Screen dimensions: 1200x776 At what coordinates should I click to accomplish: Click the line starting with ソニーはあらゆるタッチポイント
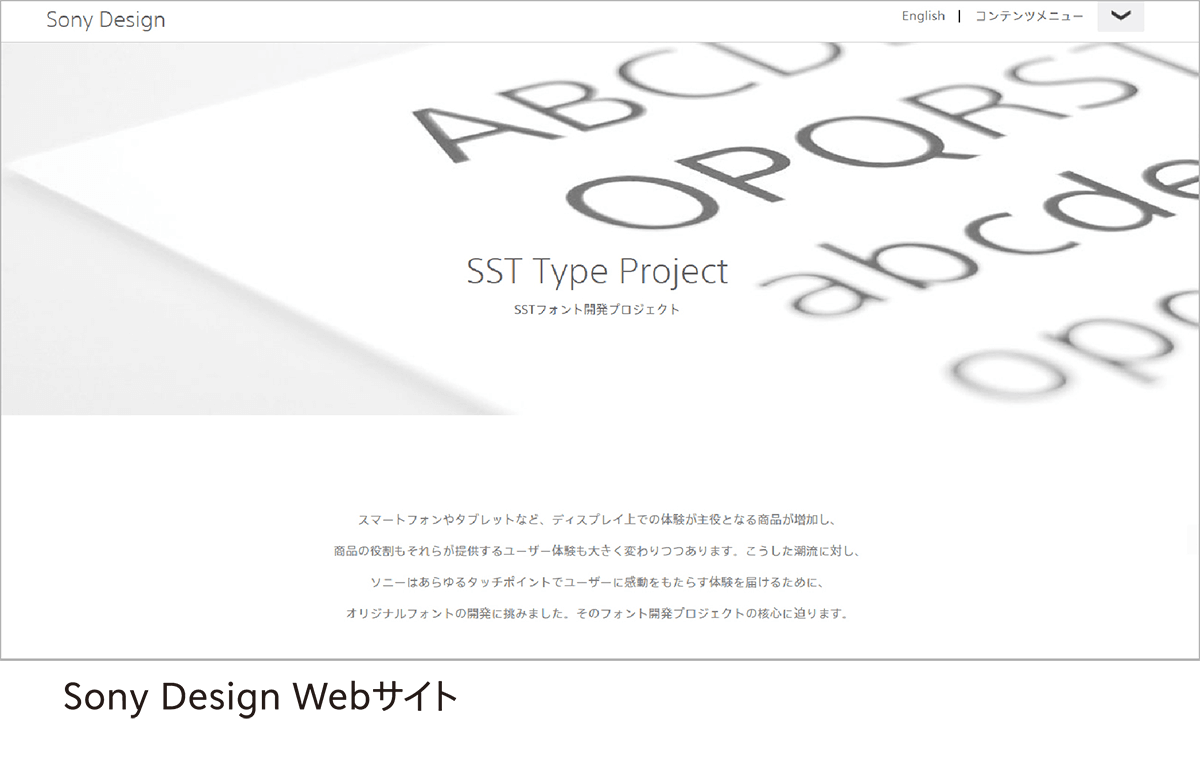(597, 582)
